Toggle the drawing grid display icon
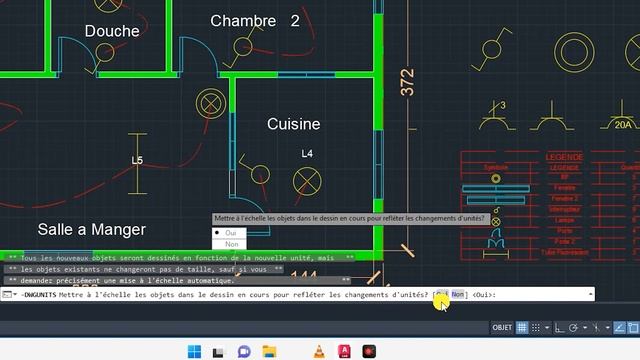640x360 pixels. pos(522,327)
